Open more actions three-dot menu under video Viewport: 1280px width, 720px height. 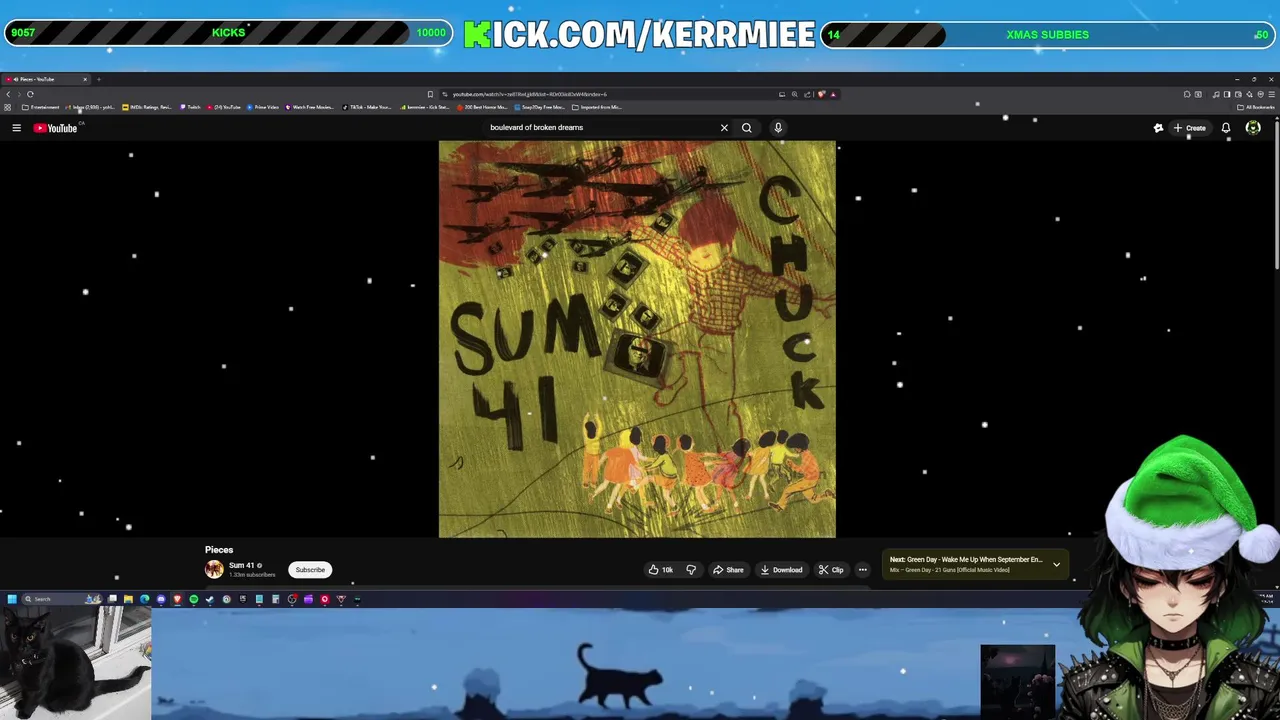pos(863,570)
